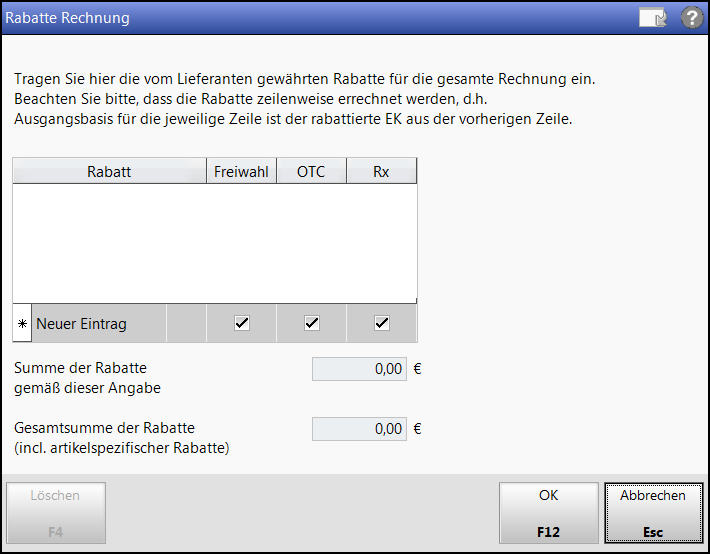Image resolution: width=710 pixels, height=554 pixels.
Task: Uncheck the Freiwahl checkbox in new entry row
Action: [x=242, y=323]
